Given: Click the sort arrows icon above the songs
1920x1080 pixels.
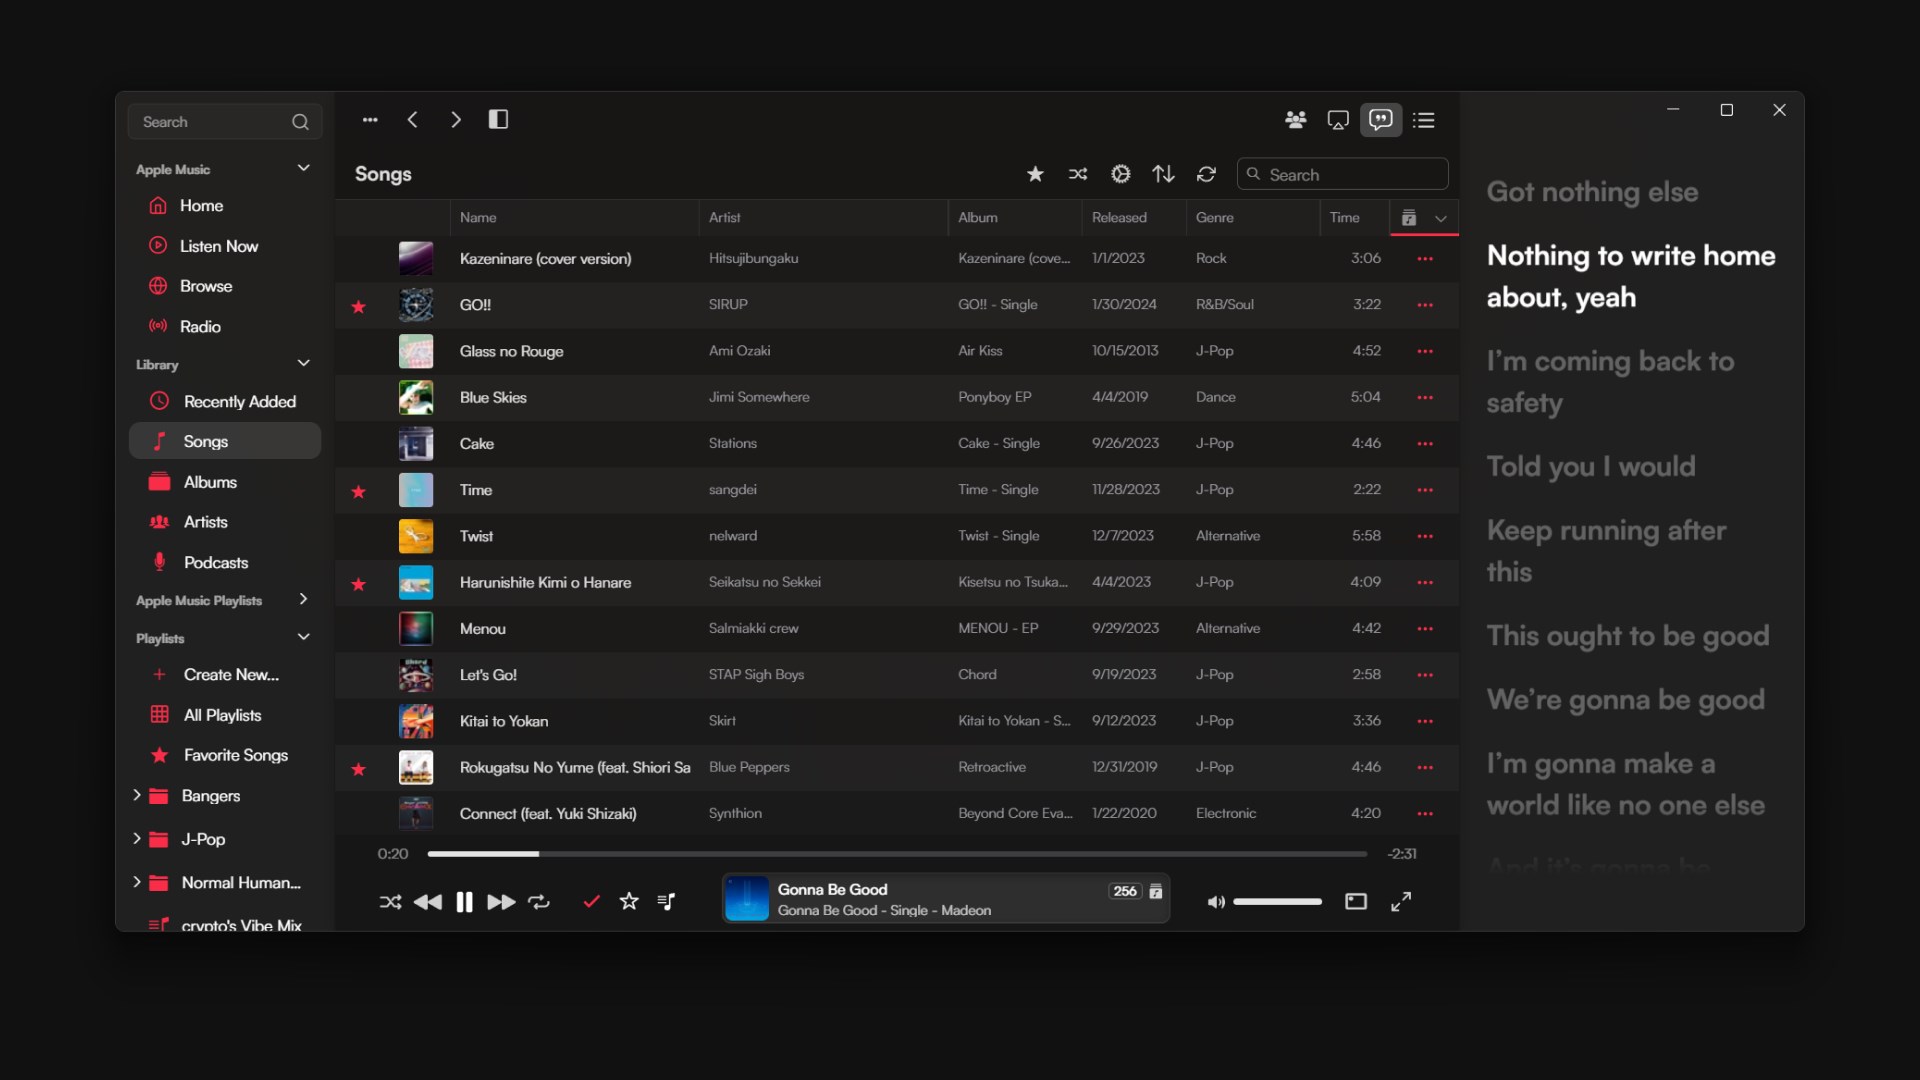Looking at the screenshot, I should click(x=1163, y=173).
